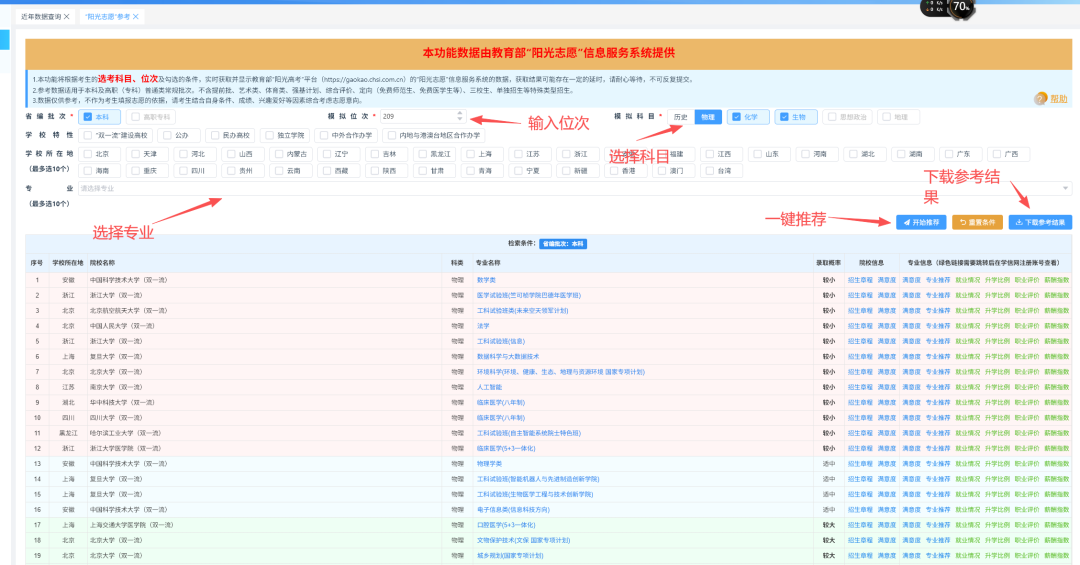Close the "阳光志愿"参考 tab
The width and height of the screenshot is (1080, 565).
point(136,17)
